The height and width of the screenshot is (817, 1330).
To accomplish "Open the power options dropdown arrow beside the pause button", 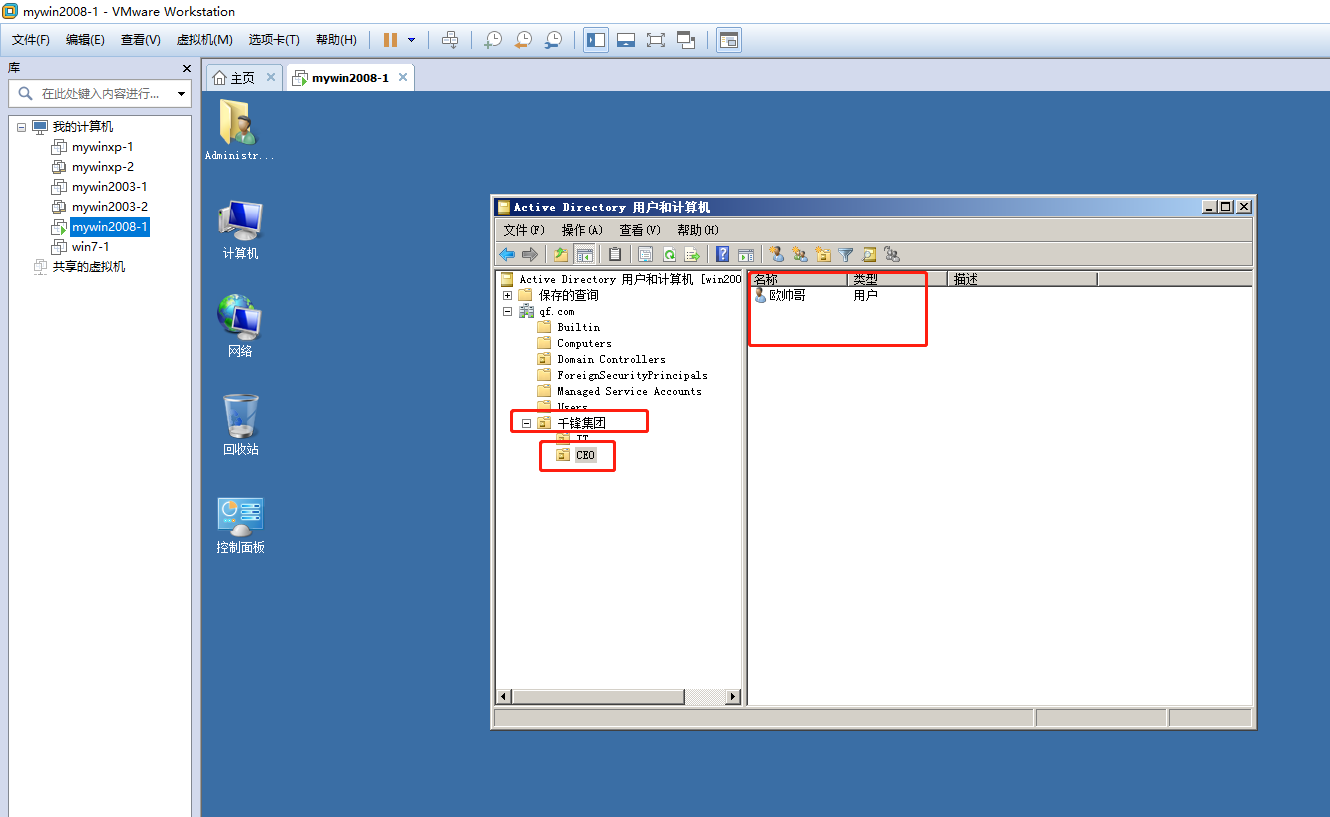I will (x=411, y=40).
